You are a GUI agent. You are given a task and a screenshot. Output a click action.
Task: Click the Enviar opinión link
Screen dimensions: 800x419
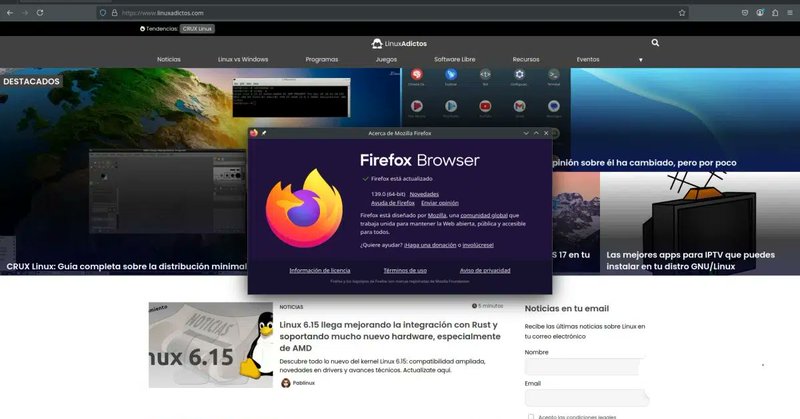coord(440,203)
